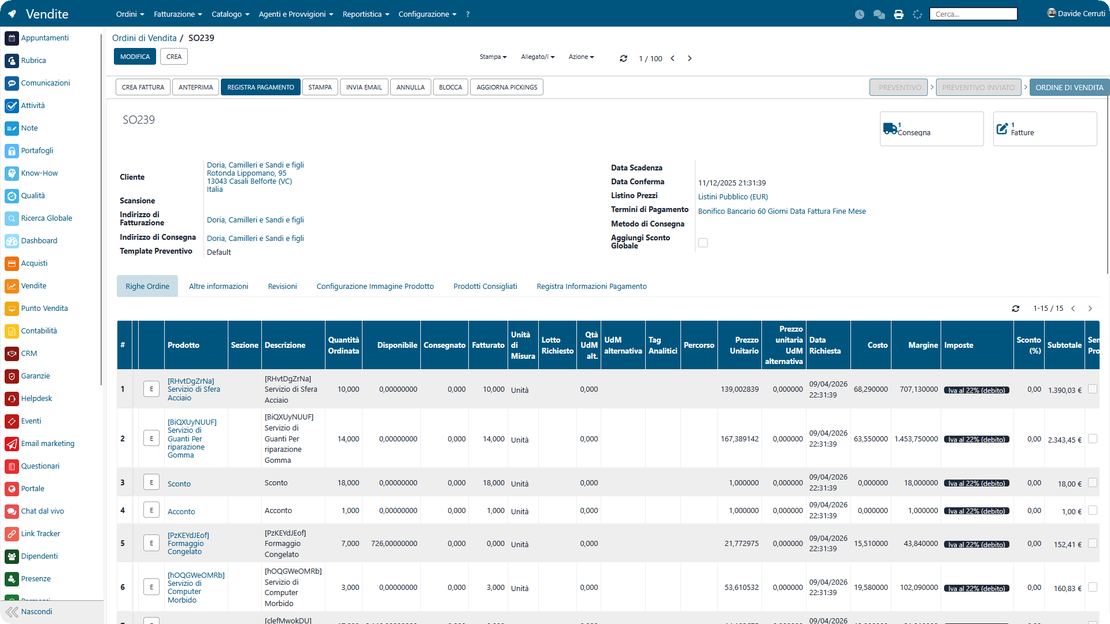The width and height of the screenshot is (1110, 624).
Task: Switch to Revisioni tab
Action: [x=282, y=286]
